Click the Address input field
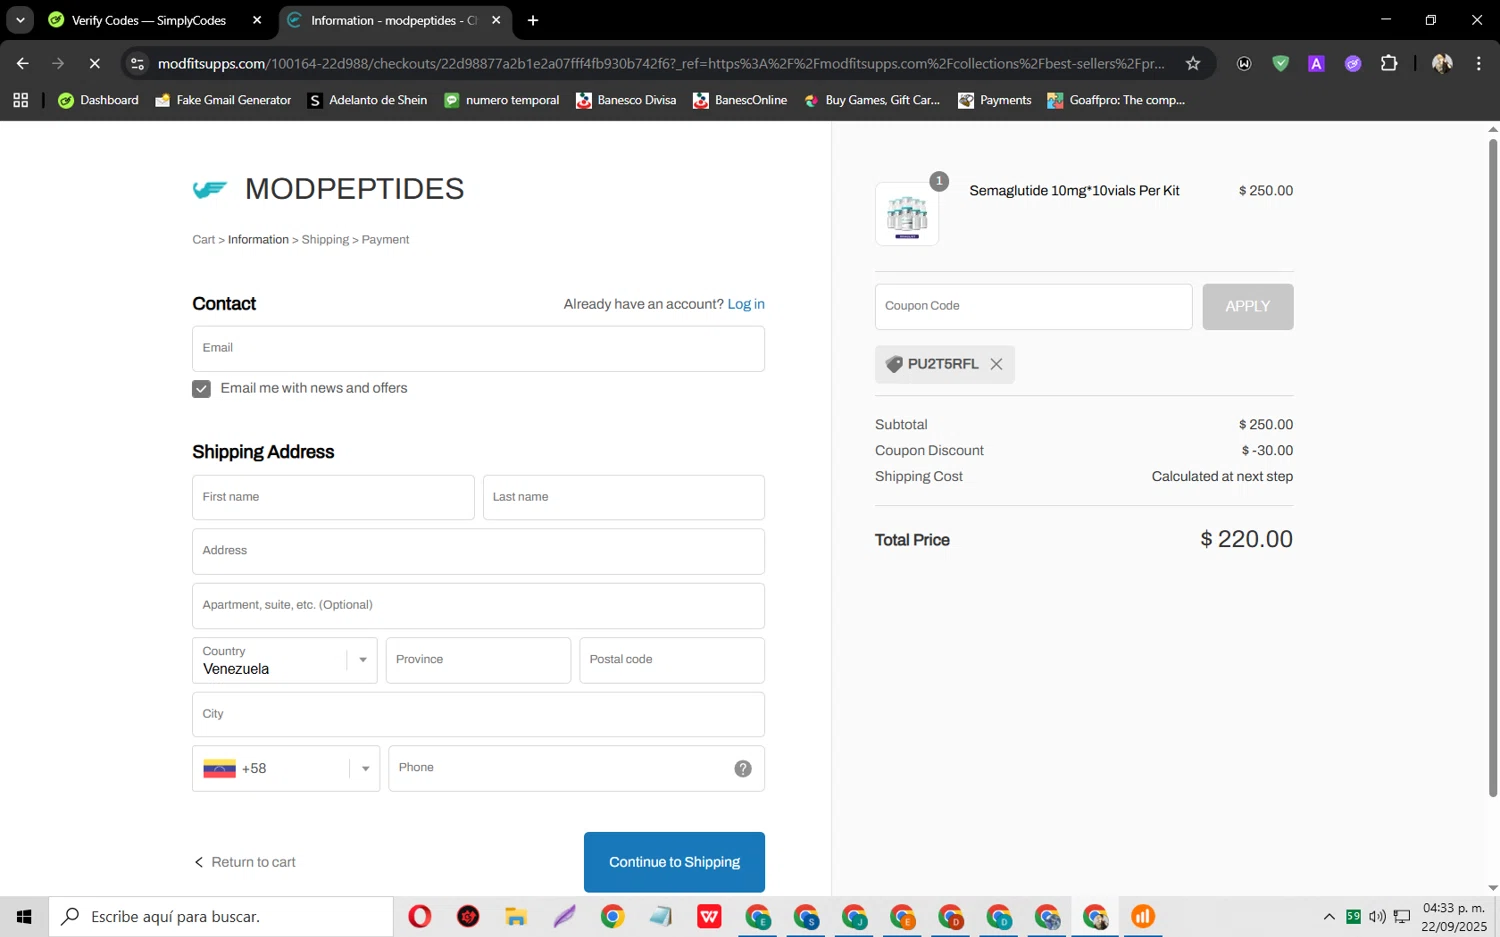The width and height of the screenshot is (1500, 937). [x=478, y=551]
